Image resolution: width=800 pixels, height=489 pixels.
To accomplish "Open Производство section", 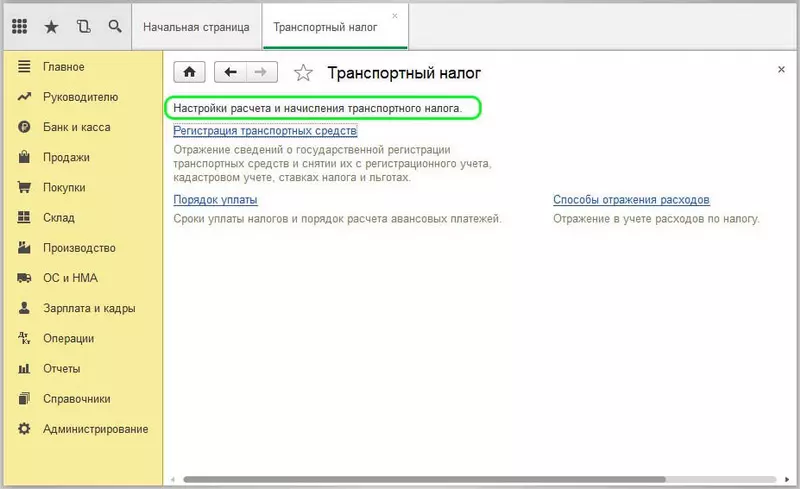I will [79, 248].
